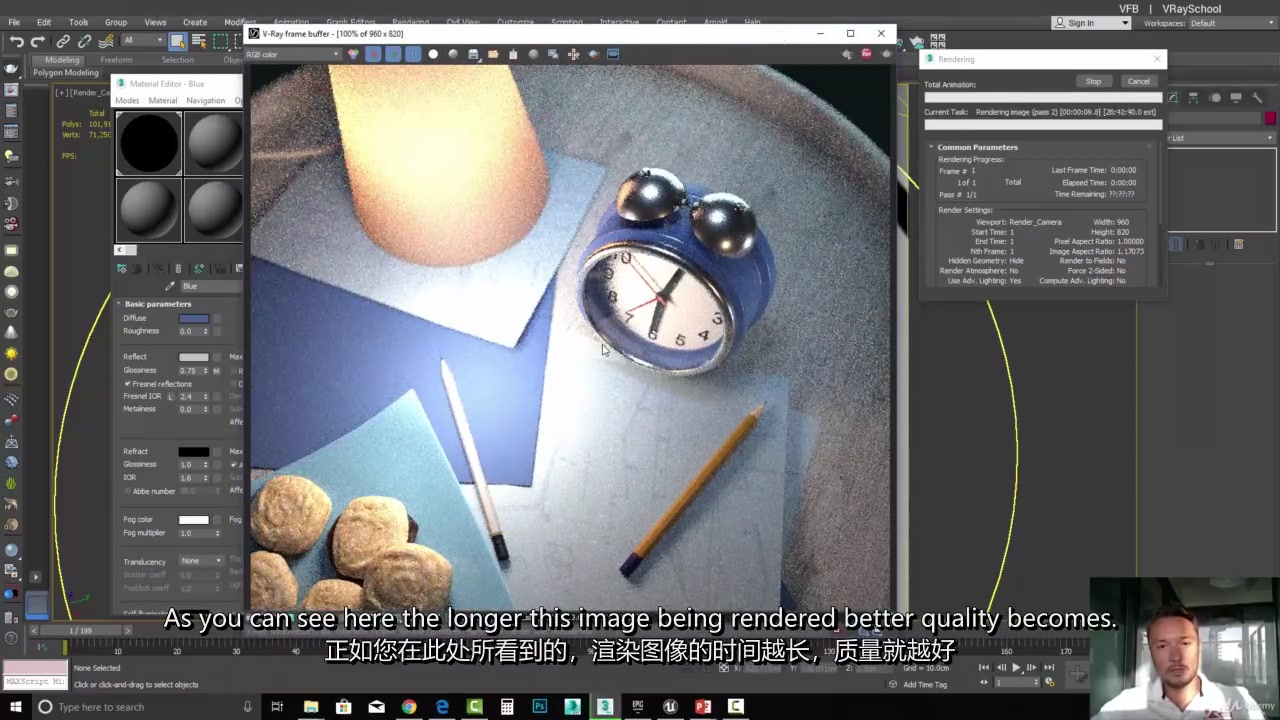Toggle the Fresnel reflections checkbox
Viewport: 1280px width, 720px height.
click(127, 384)
